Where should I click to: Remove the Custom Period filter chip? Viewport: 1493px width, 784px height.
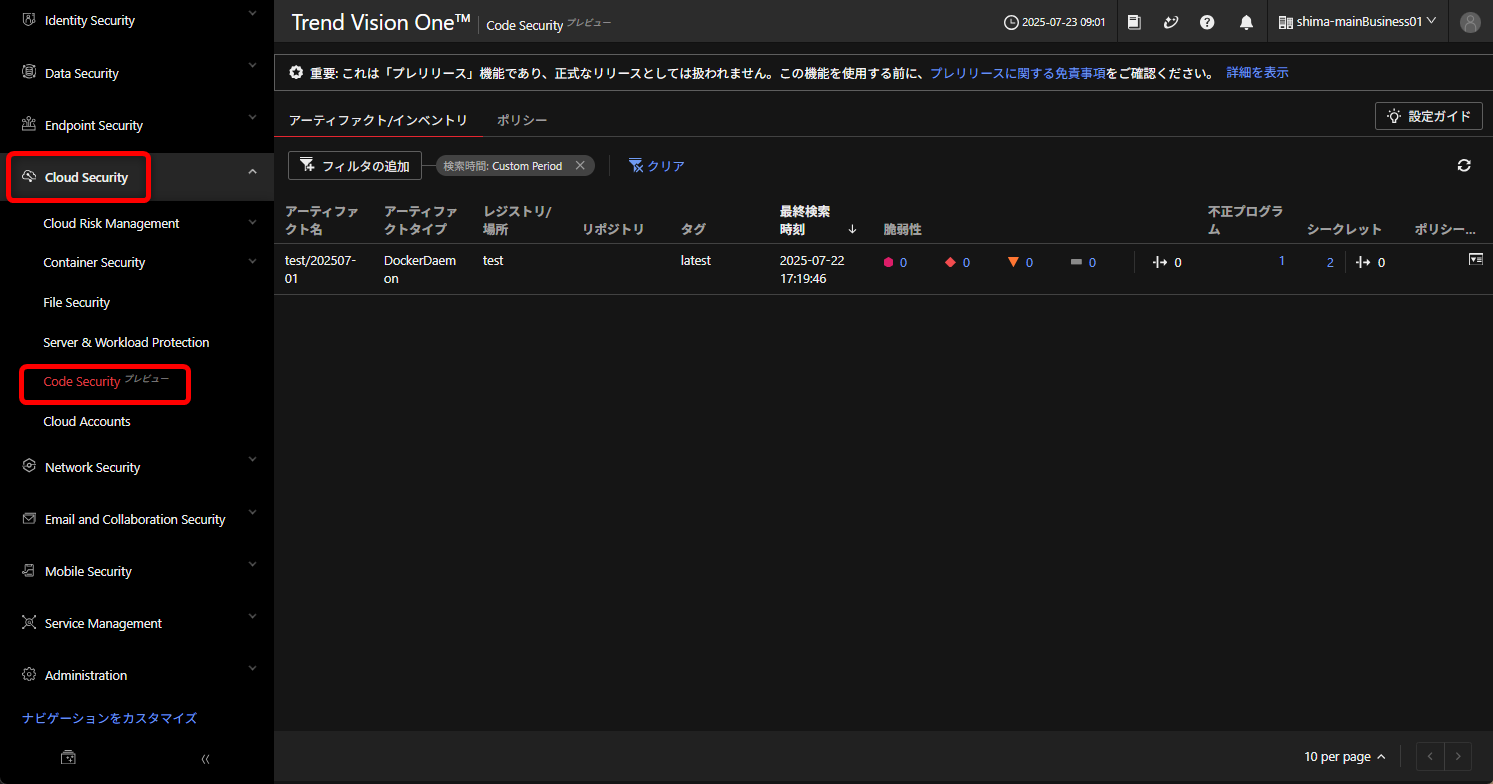(x=580, y=165)
